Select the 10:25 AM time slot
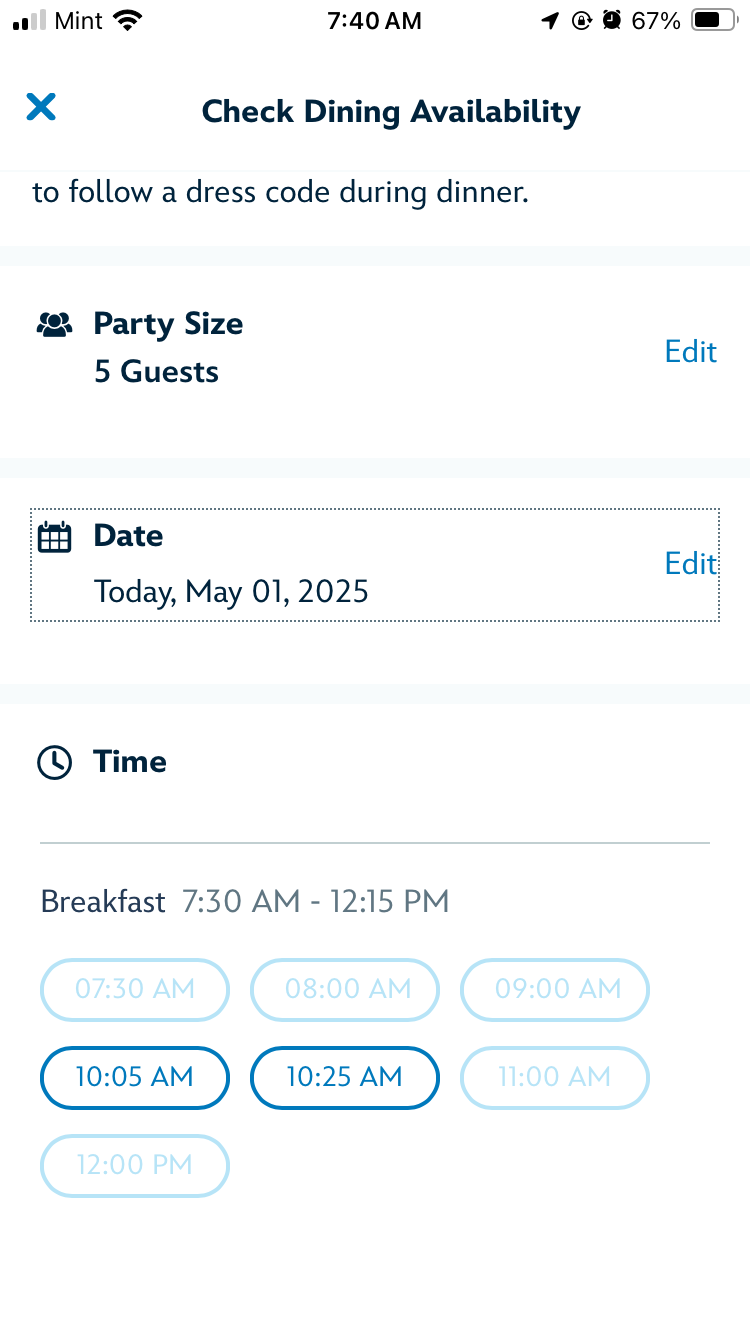This screenshot has width=750, height=1334. click(x=344, y=1077)
